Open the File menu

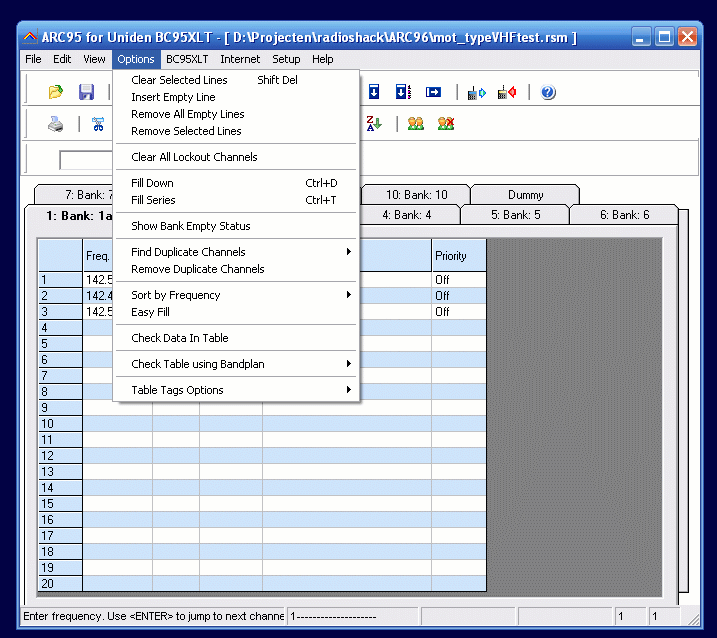(33, 59)
